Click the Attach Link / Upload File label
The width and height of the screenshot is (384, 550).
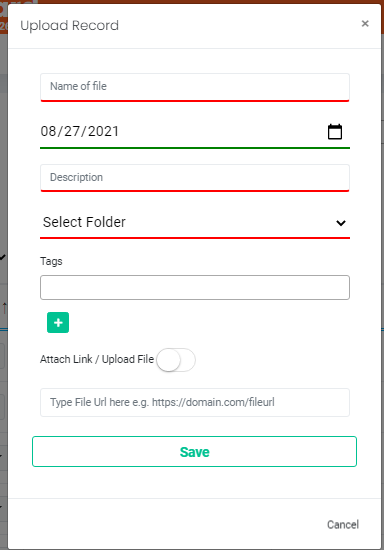(x=97, y=359)
